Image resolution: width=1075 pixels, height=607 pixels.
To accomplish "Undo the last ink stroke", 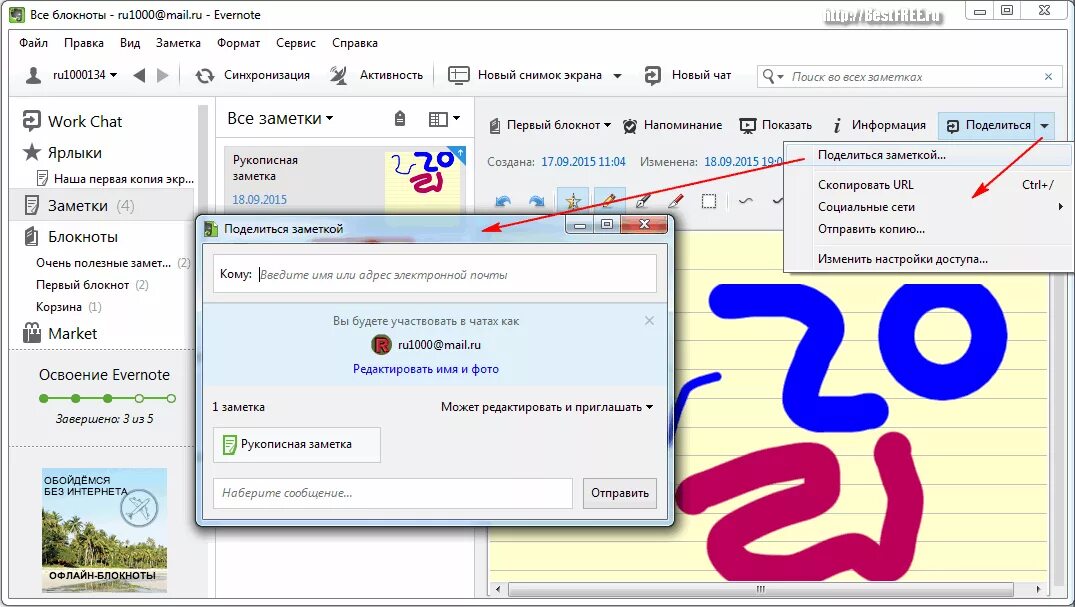I will [x=503, y=202].
